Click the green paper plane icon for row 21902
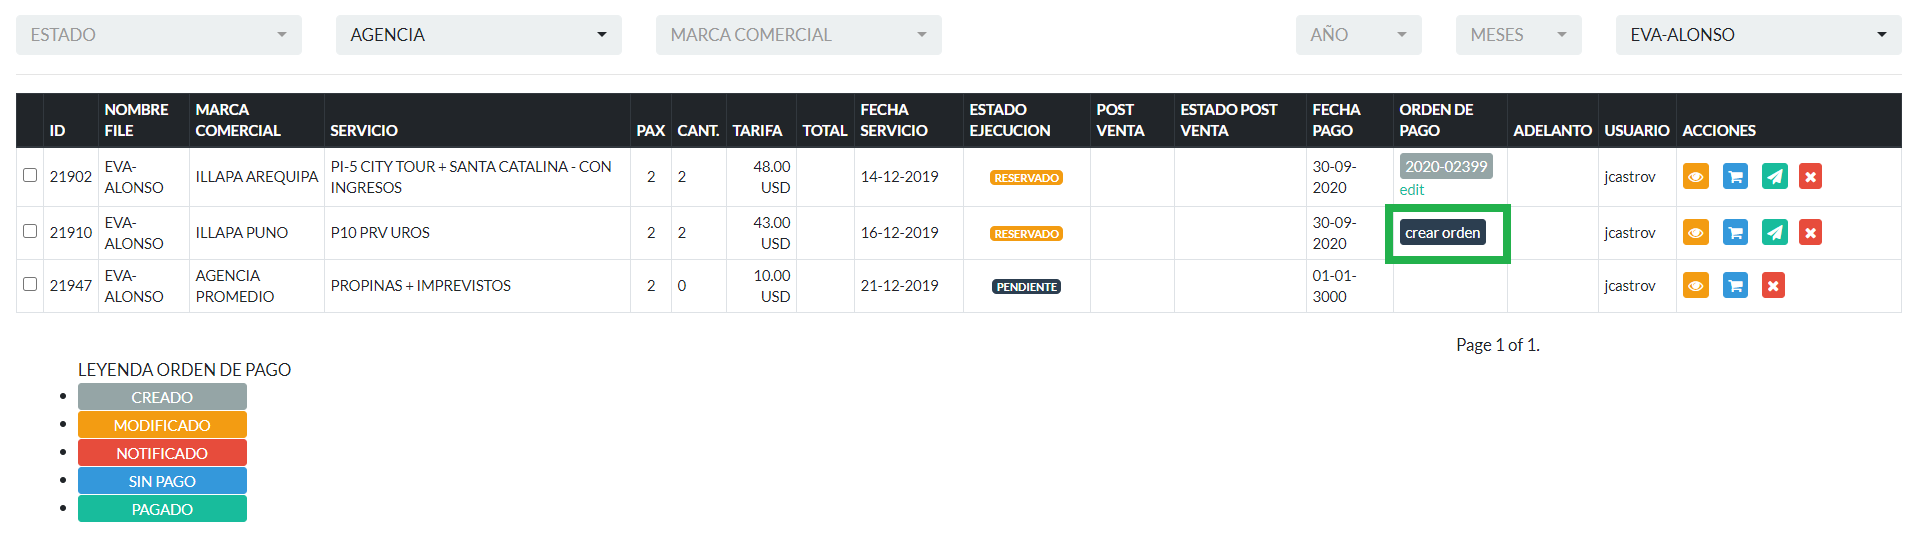 tap(1774, 177)
